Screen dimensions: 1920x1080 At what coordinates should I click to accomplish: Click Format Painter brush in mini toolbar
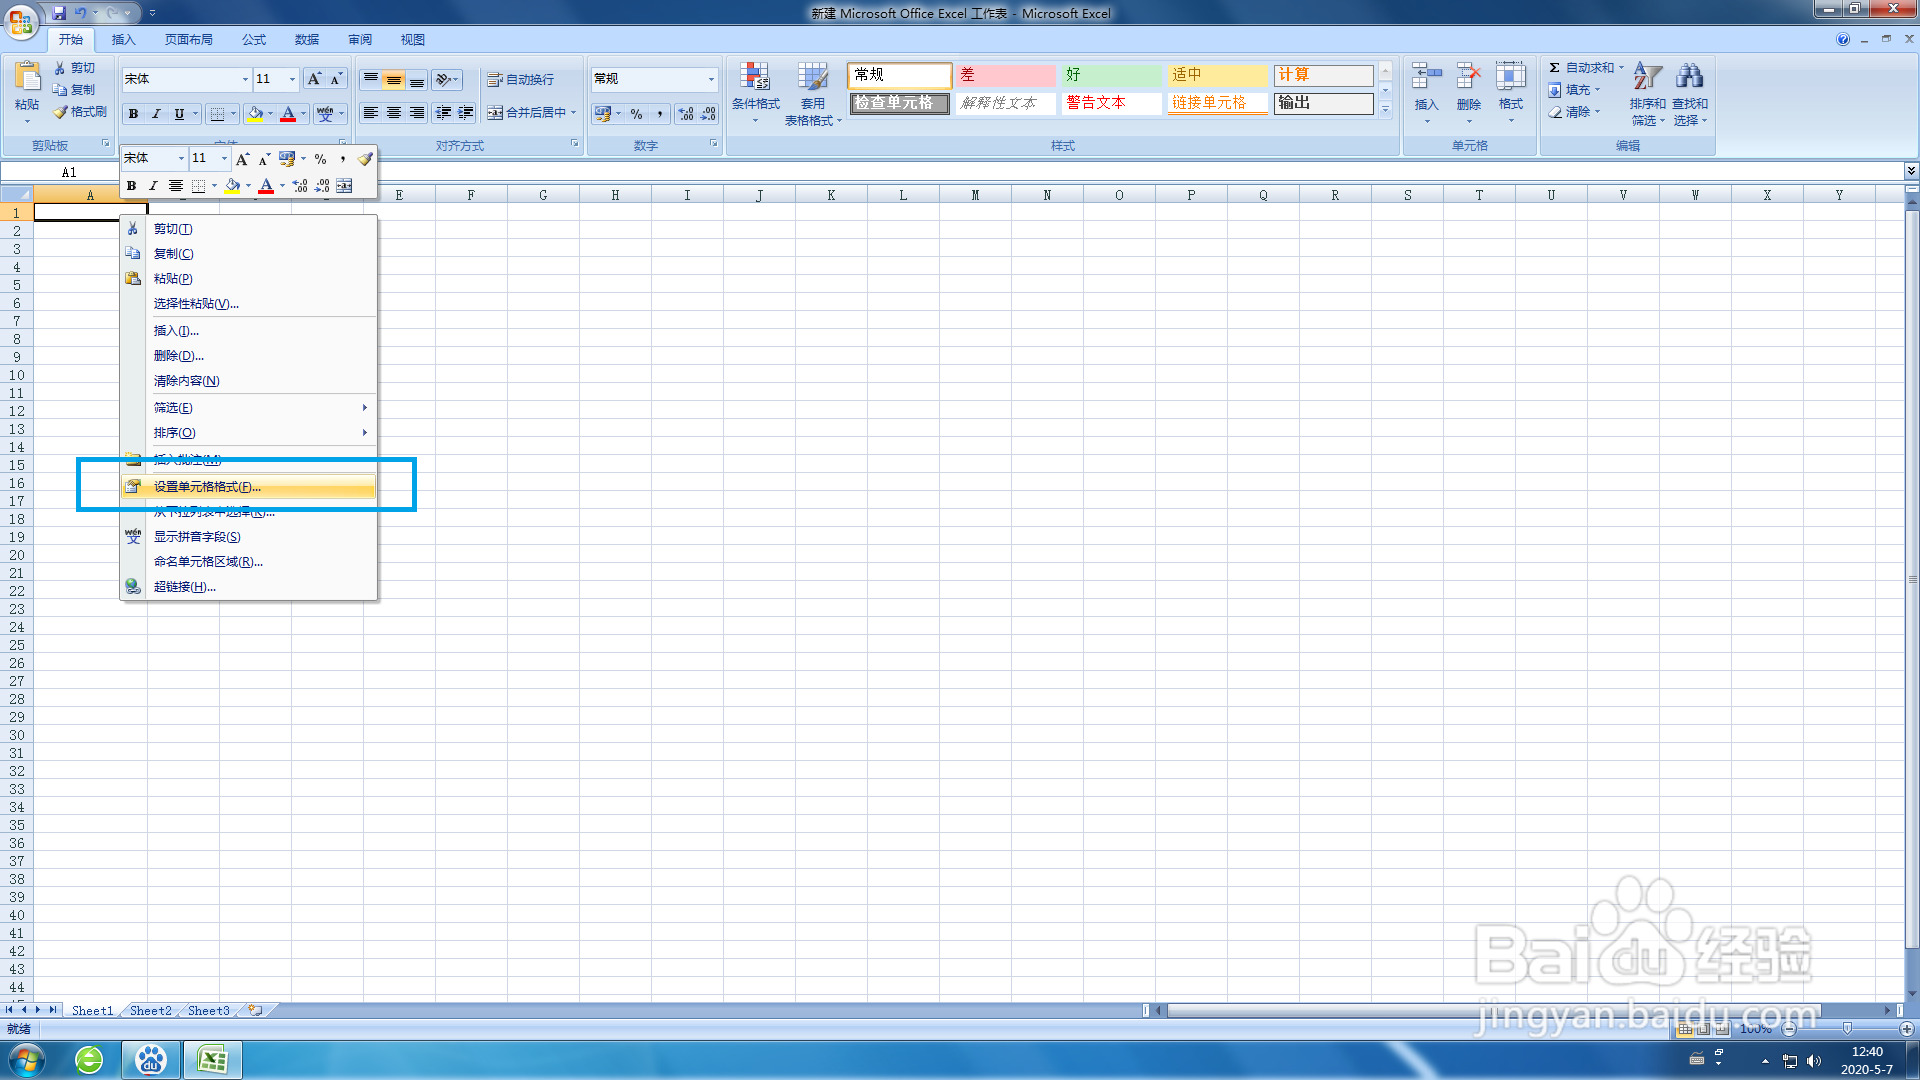point(365,159)
